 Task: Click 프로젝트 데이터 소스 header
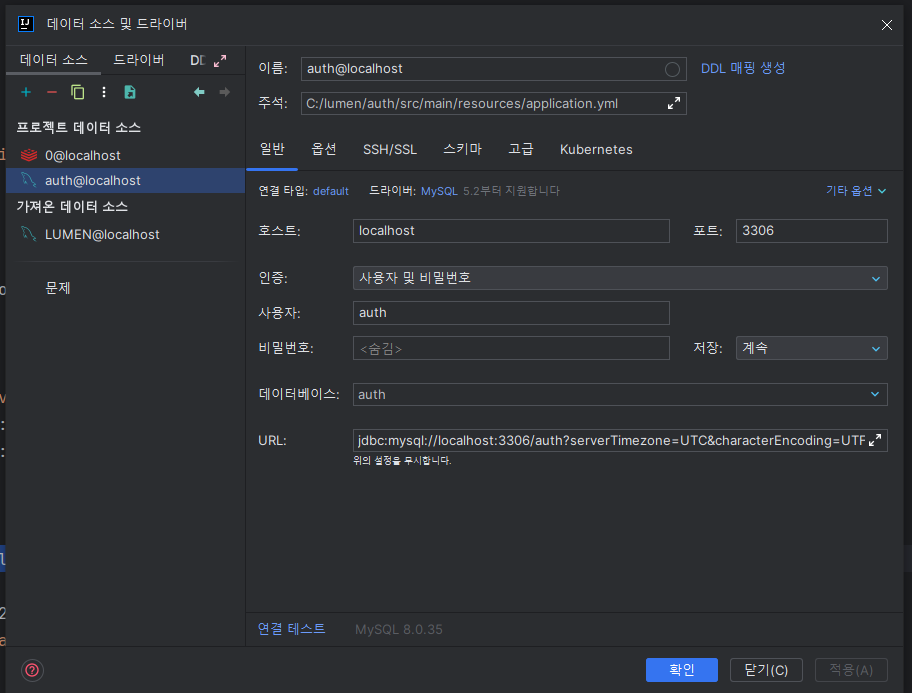[x=79, y=127]
